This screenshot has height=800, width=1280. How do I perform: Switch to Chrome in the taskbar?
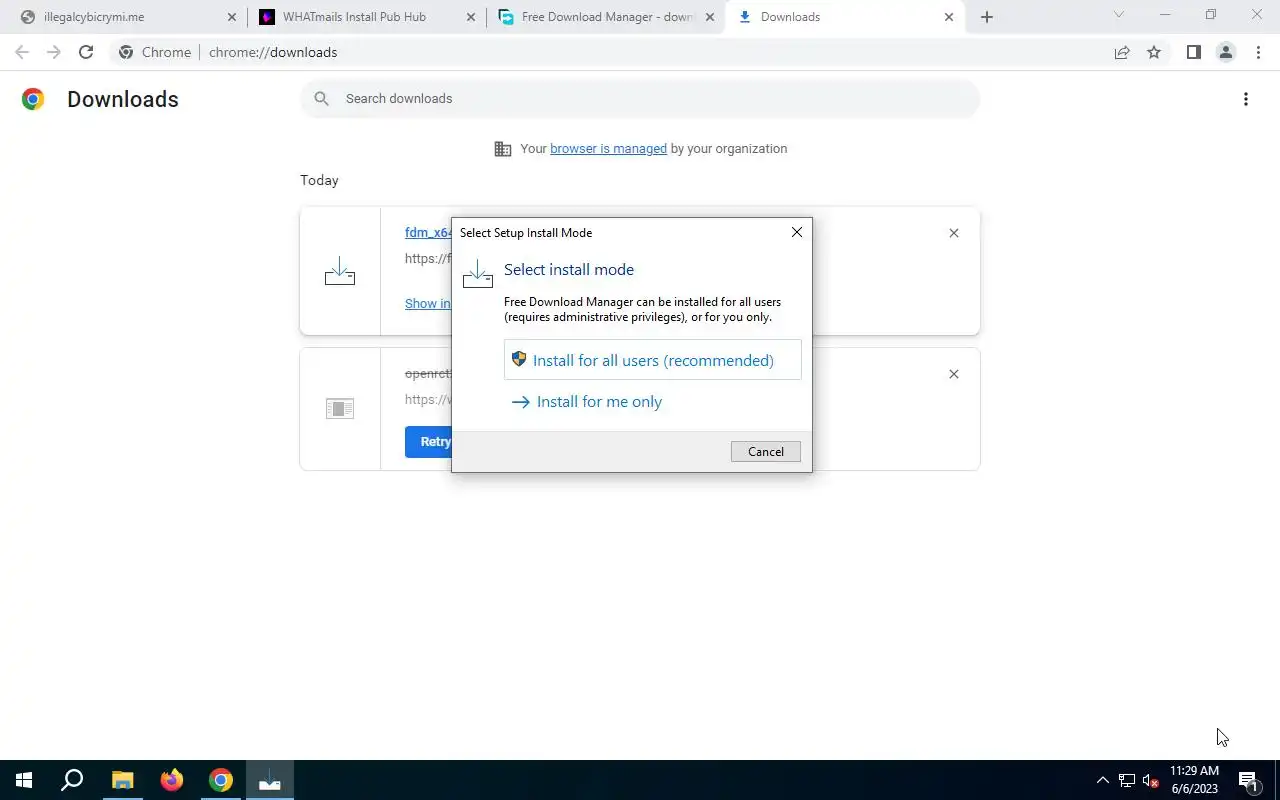(221, 780)
